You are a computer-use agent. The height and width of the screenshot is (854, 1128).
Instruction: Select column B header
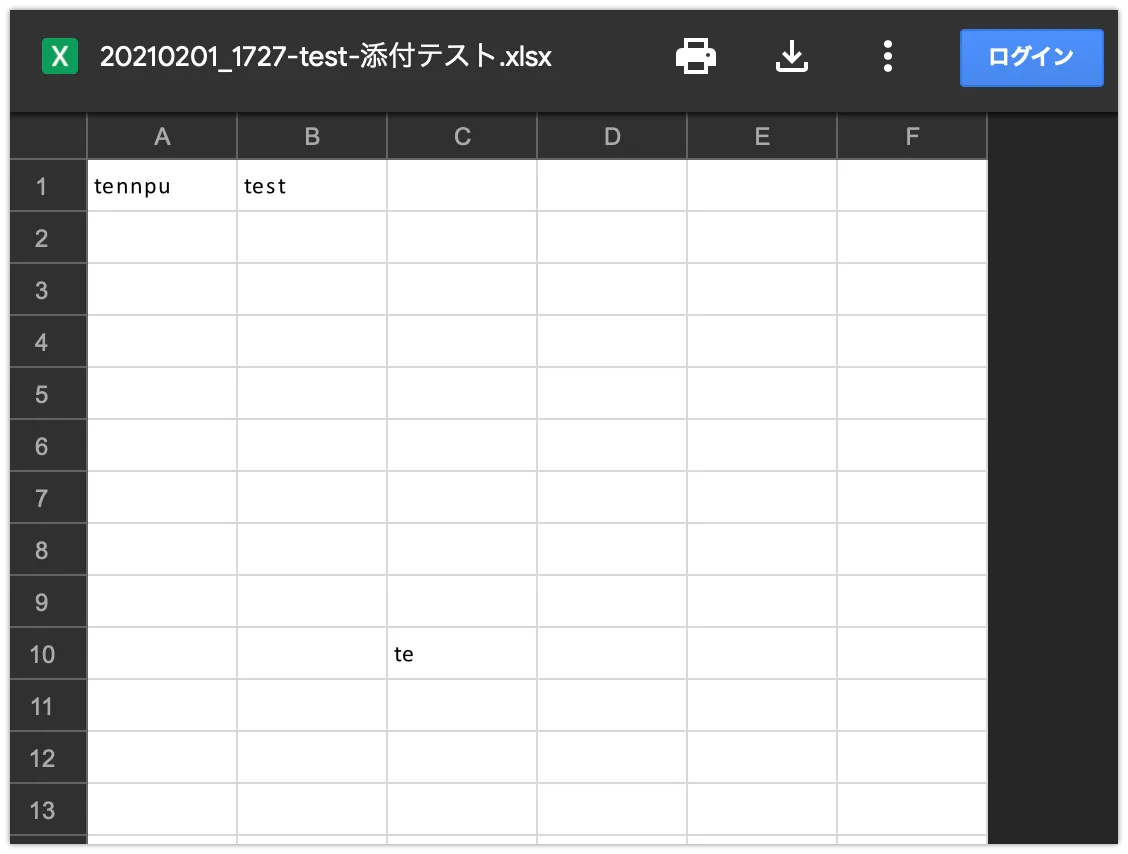click(x=312, y=137)
